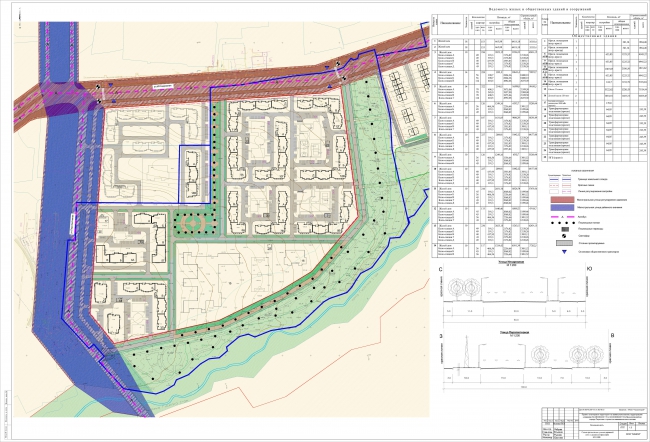Screen dimensions: 650x442
Task: Click the letter З beside the lower section
Action: (440, 336)
